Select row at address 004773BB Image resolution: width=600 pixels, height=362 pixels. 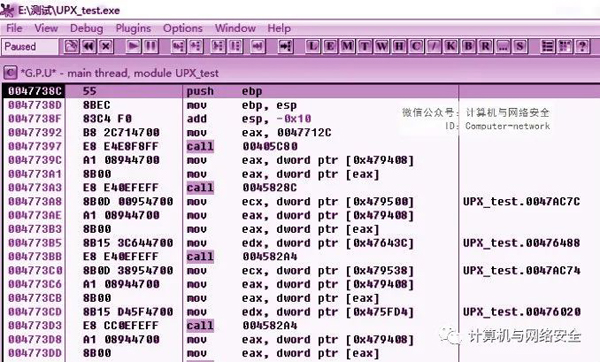click(x=300, y=256)
